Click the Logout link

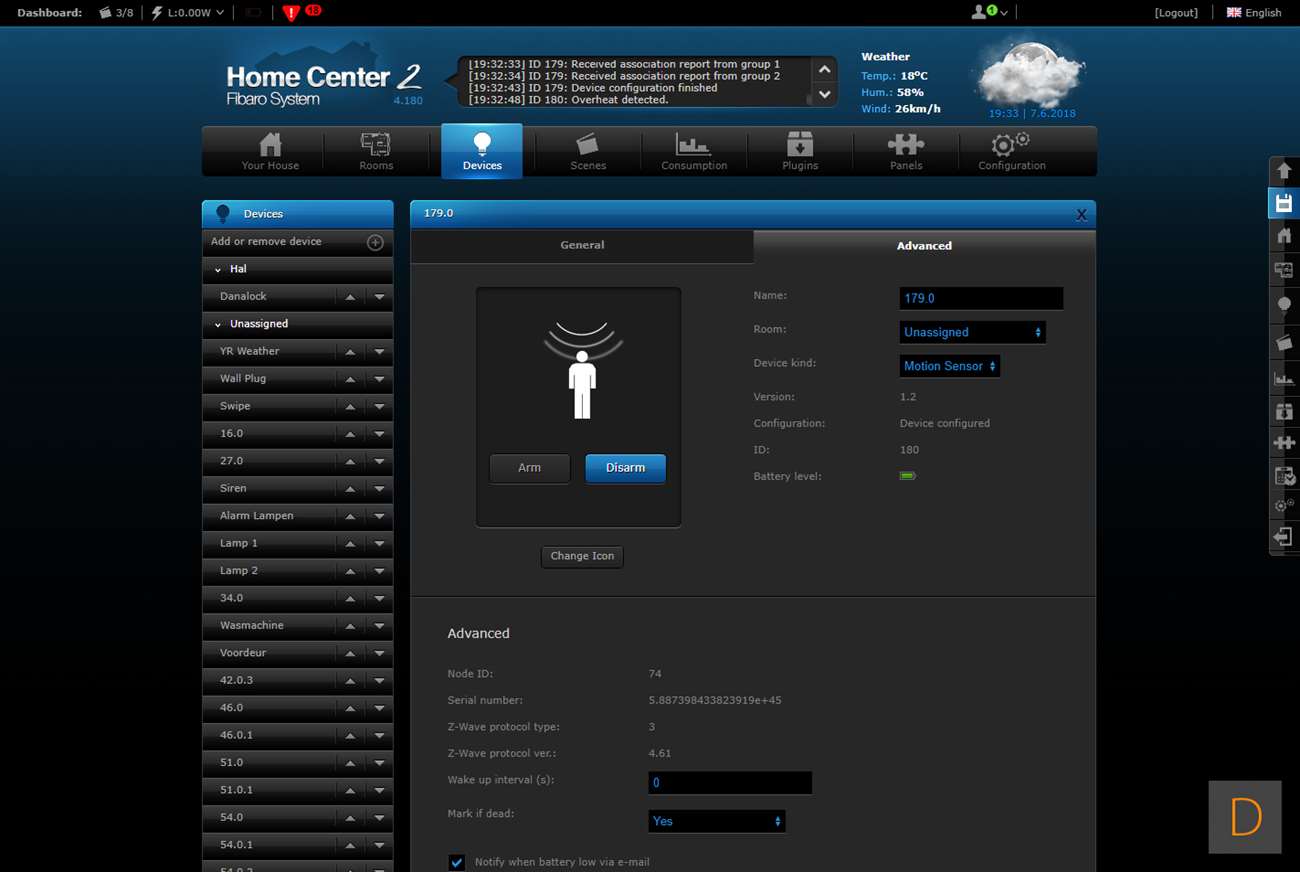point(1176,13)
